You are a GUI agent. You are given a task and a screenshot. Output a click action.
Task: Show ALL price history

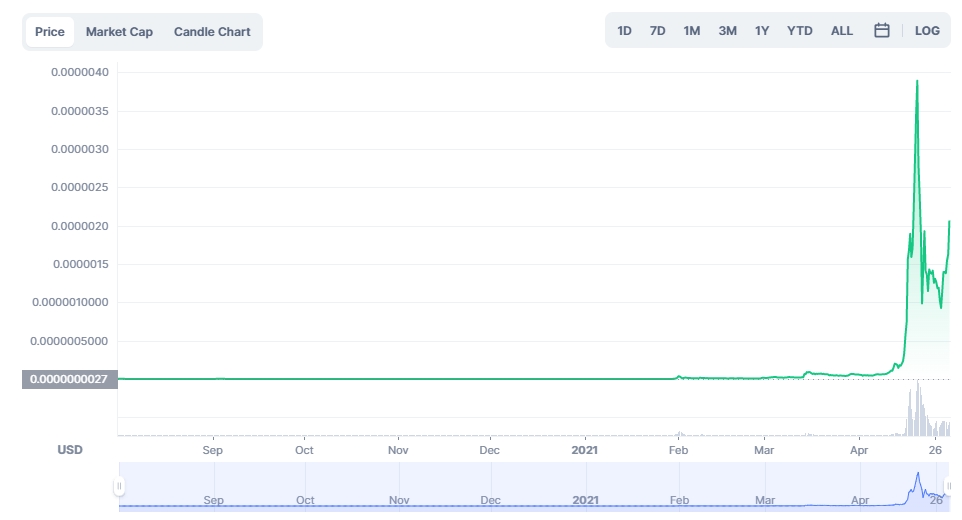(x=842, y=31)
